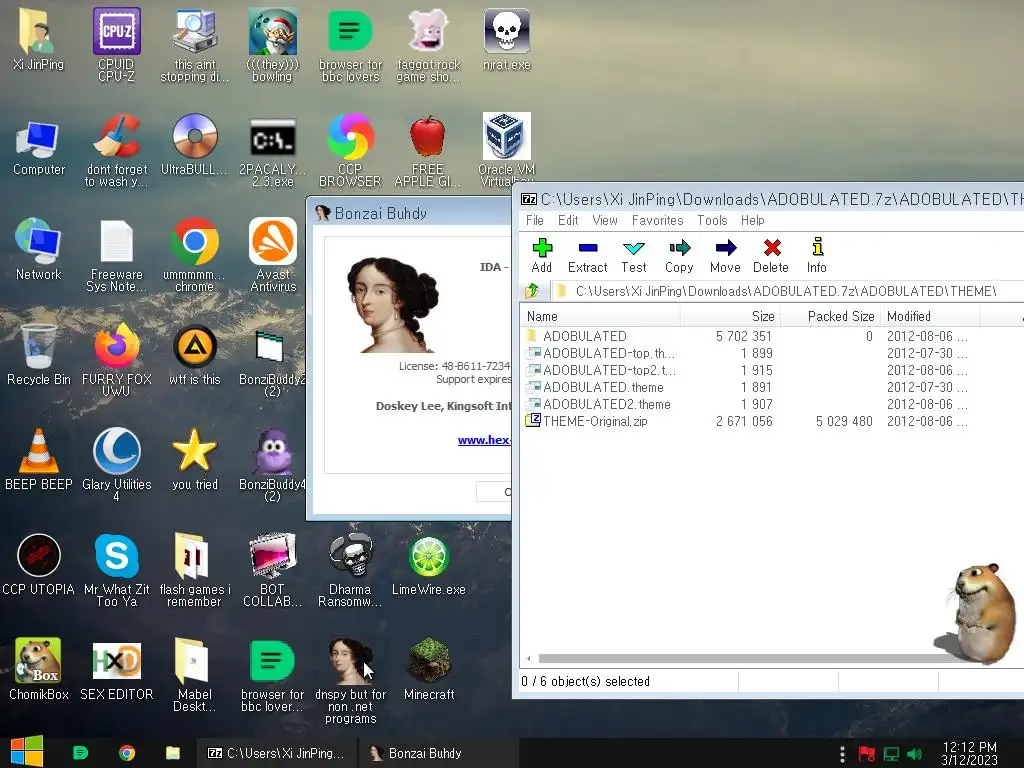Click the Chrome icon in the taskbar
The width and height of the screenshot is (1024, 768).
(x=127, y=753)
